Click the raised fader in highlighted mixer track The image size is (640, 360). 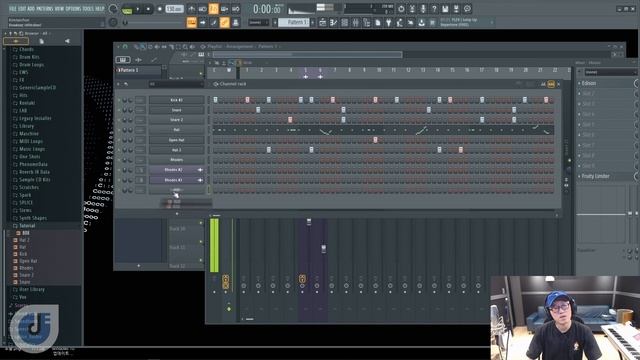[x=309, y=222]
